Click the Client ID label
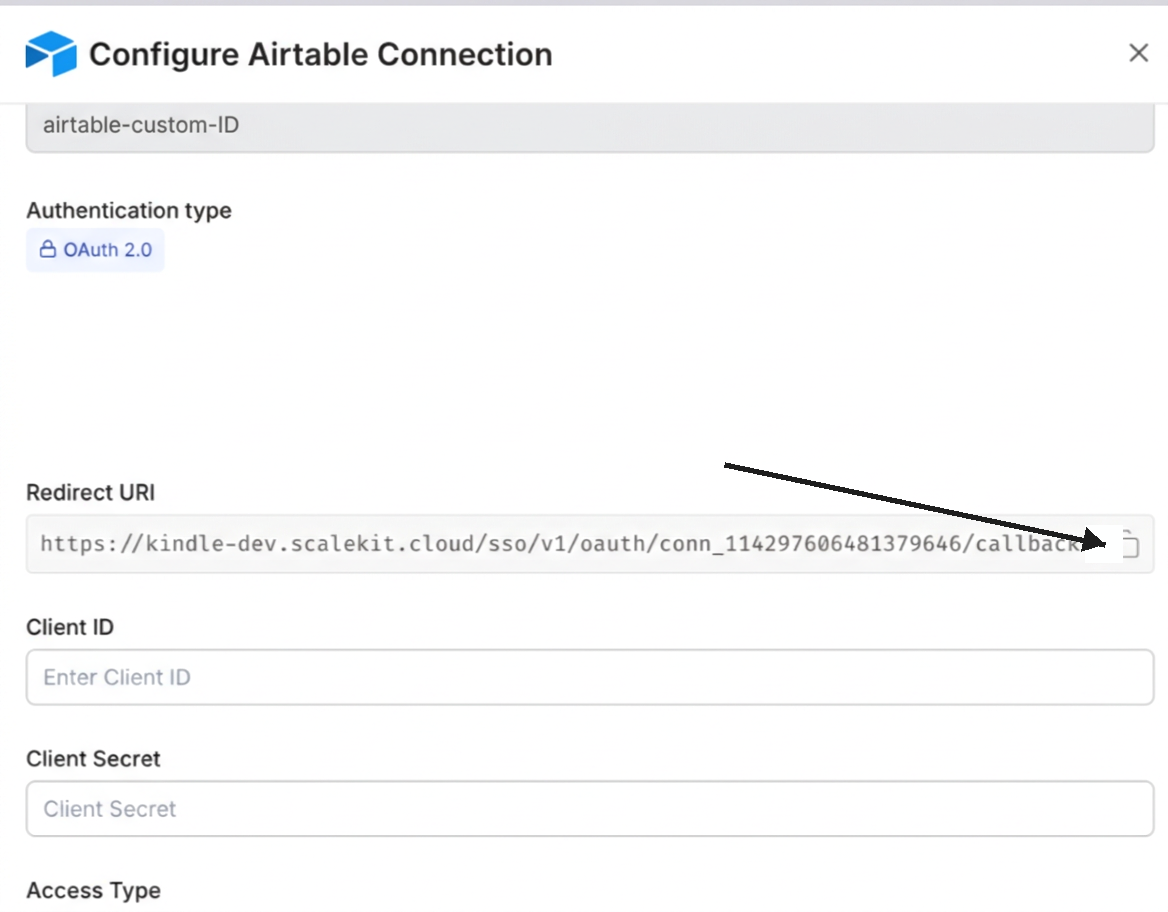The height and width of the screenshot is (912, 1168). 70,627
